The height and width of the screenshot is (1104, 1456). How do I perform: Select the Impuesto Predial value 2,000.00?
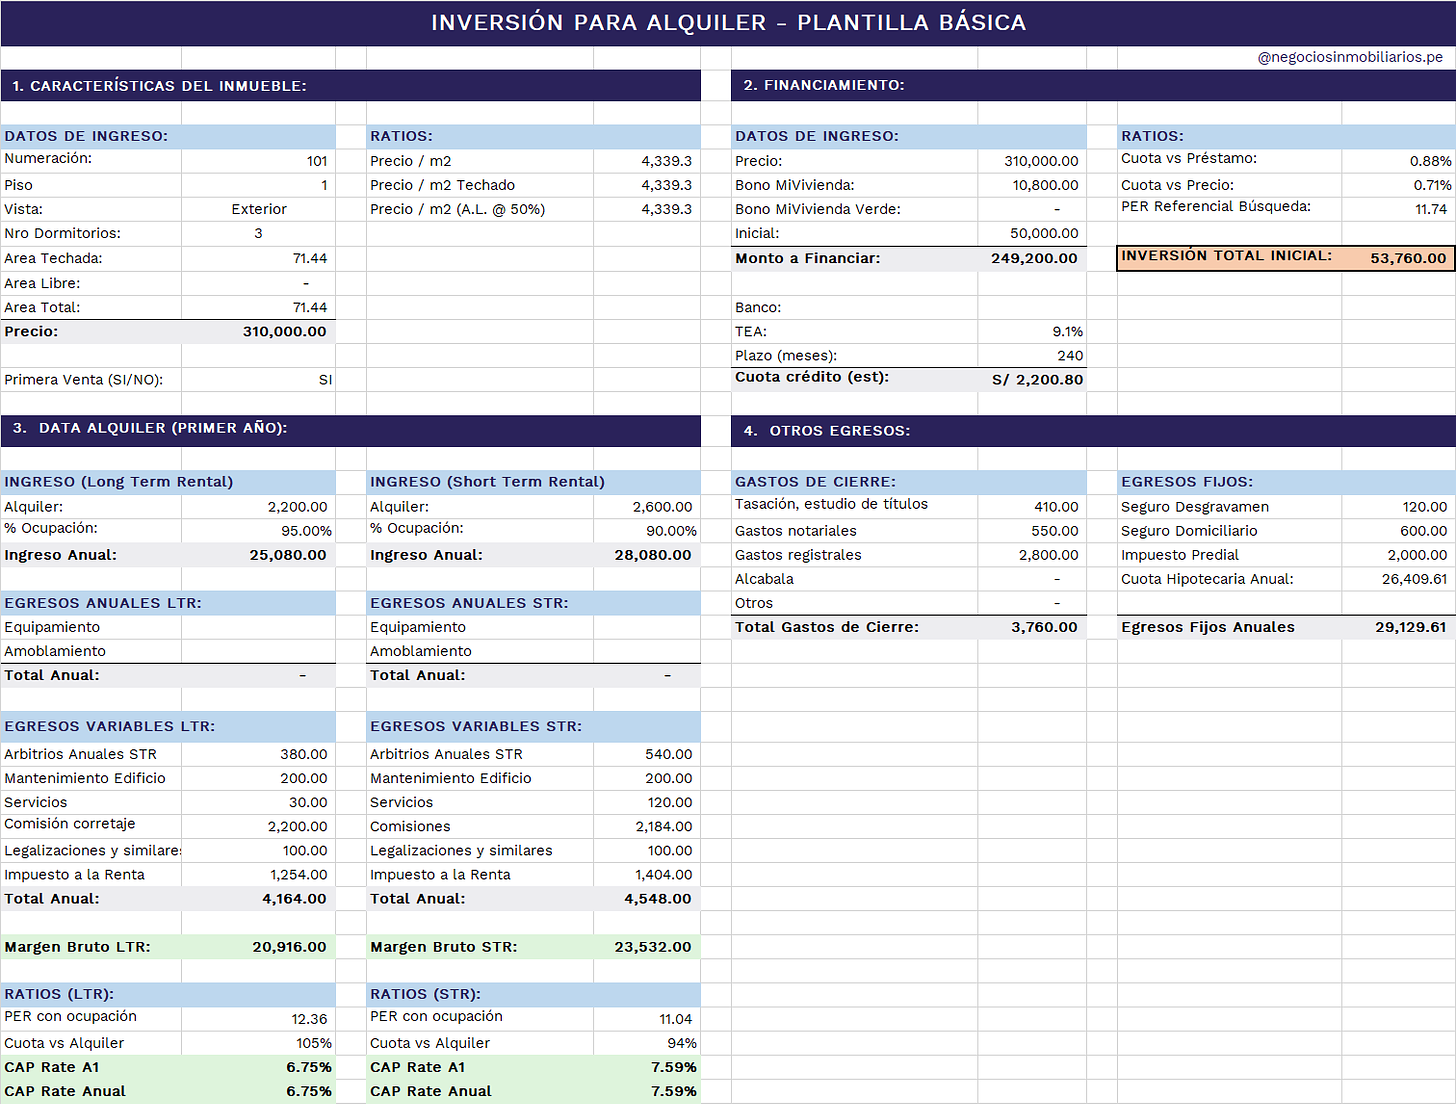pyautogui.click(x=1398, y=555)
